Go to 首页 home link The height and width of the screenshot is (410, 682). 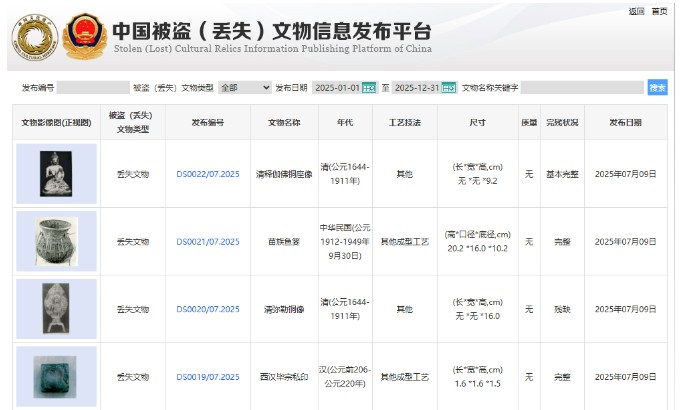click(659, 11)
